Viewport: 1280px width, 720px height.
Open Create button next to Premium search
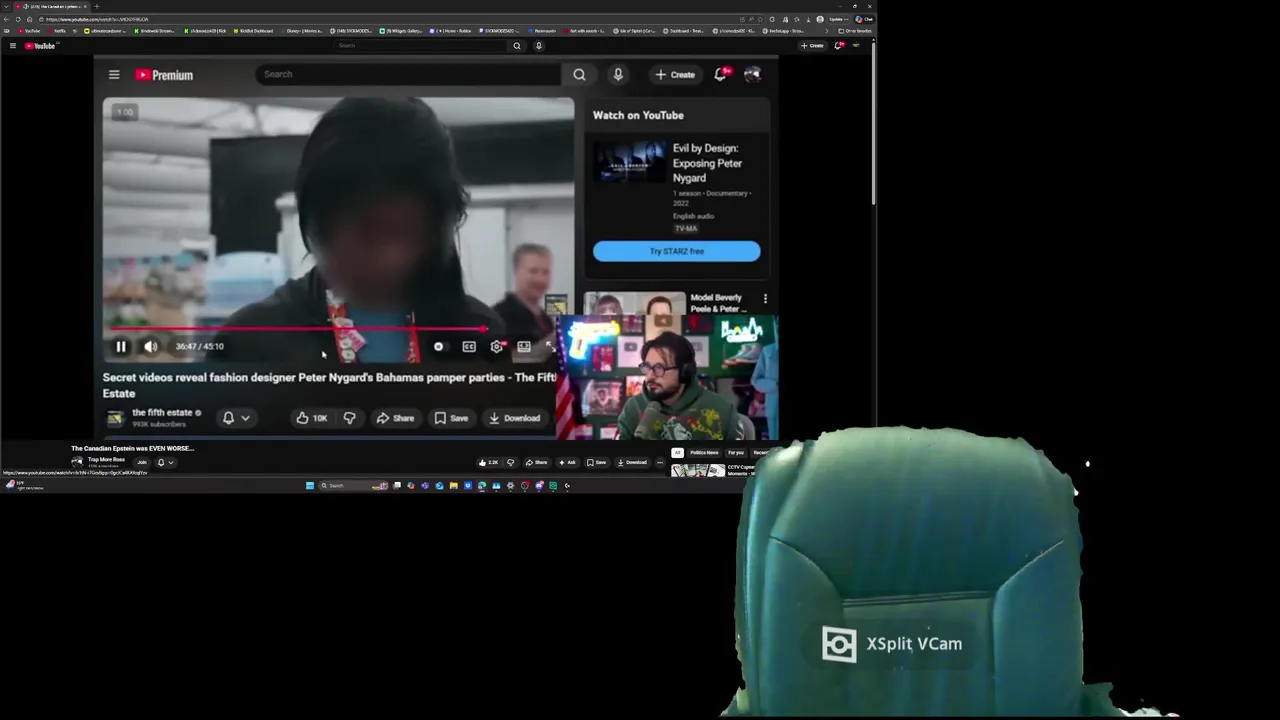click(x=675, y=75)
